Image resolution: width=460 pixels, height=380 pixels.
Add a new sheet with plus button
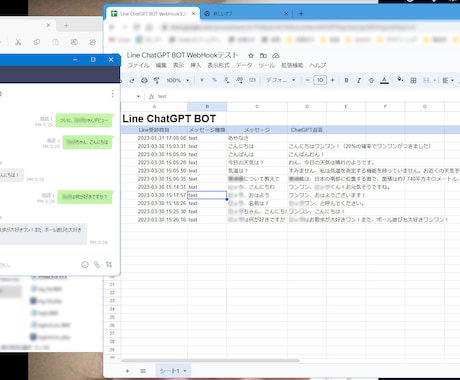(127, 371)
